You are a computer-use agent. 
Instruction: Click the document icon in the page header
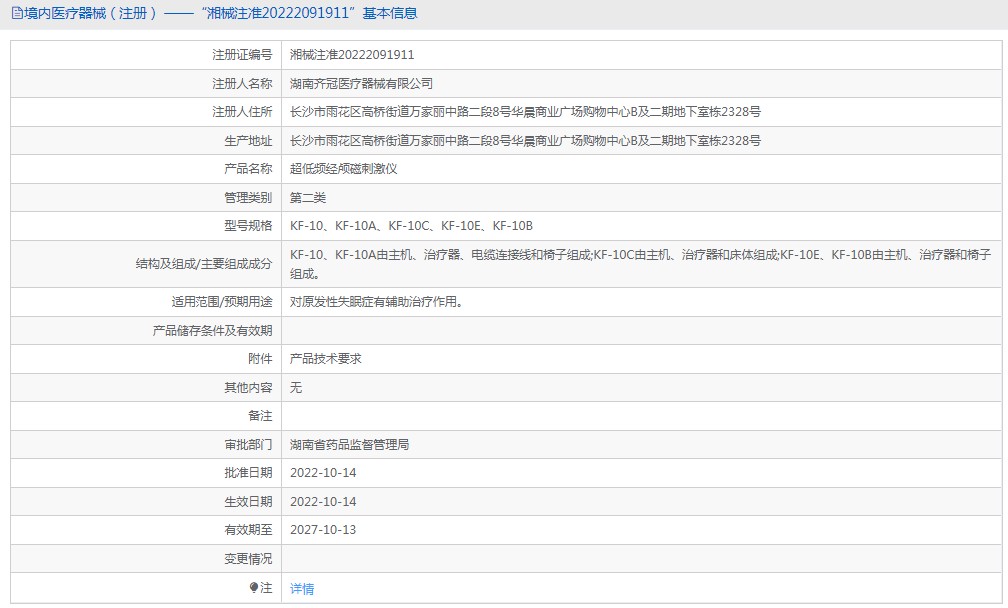point(17,14)
